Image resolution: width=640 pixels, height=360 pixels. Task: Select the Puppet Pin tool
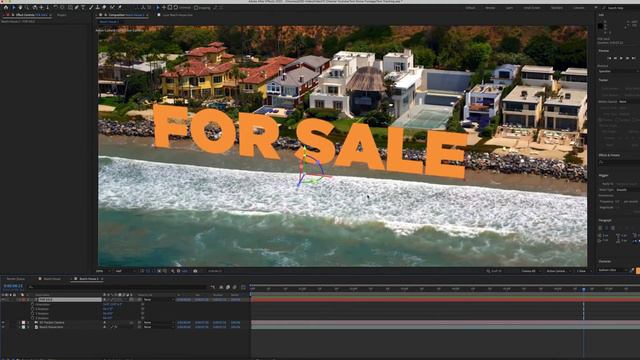[x=119, y=7]
